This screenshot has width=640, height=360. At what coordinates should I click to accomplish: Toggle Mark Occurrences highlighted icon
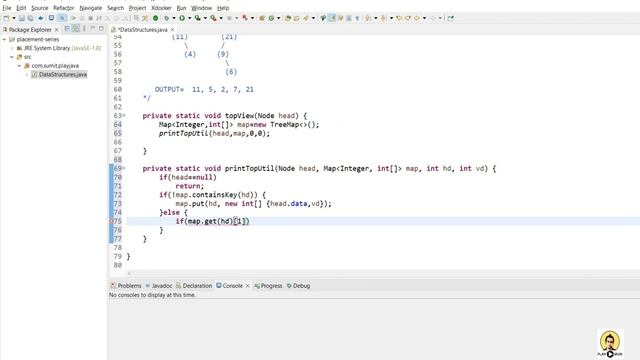pyautogui.click(x=331, y=18)
